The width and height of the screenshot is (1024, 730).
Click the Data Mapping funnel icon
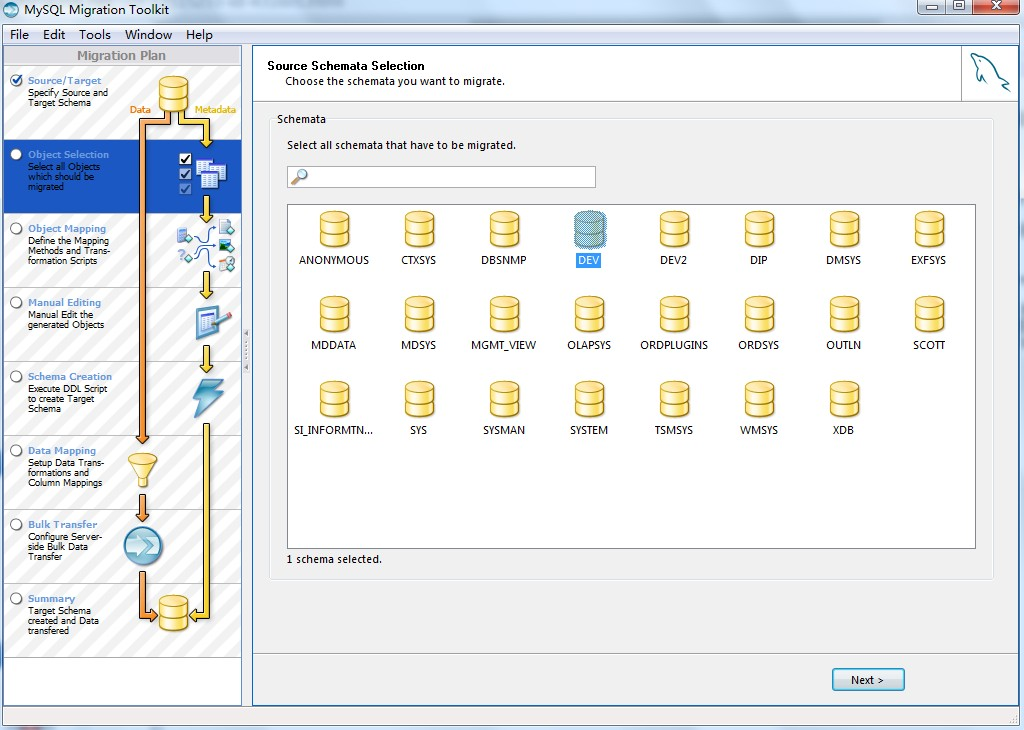(x=142, y=470)
